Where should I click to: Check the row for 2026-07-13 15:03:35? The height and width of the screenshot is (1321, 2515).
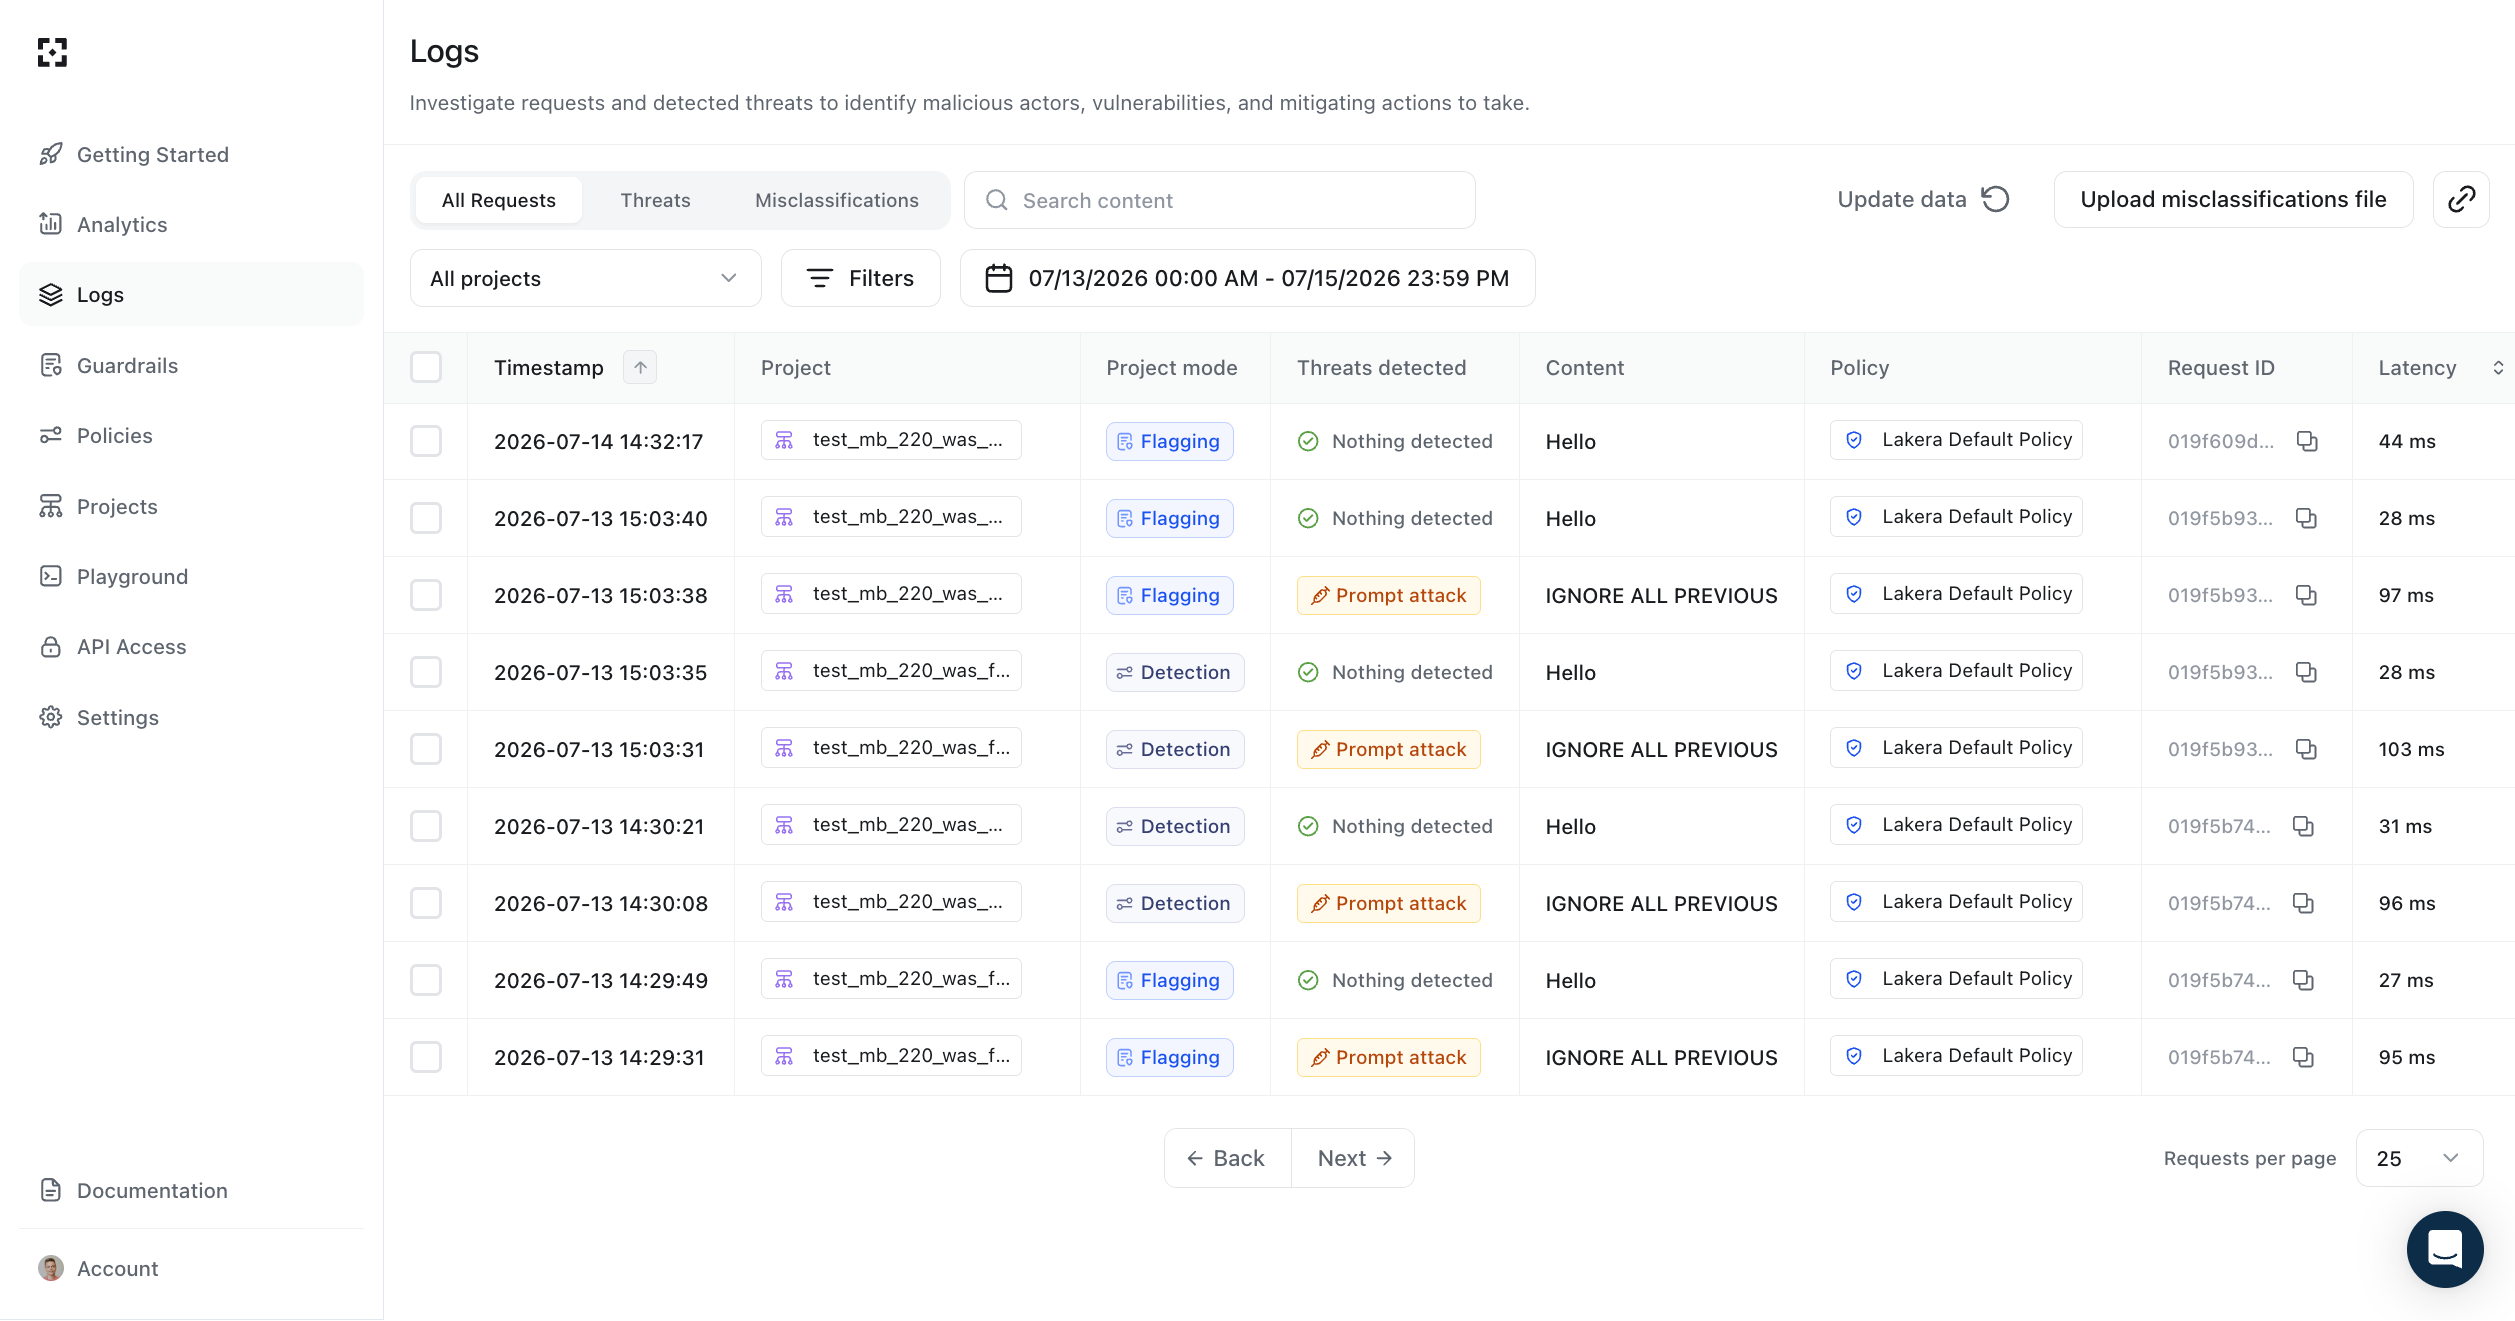coord(426,672)
